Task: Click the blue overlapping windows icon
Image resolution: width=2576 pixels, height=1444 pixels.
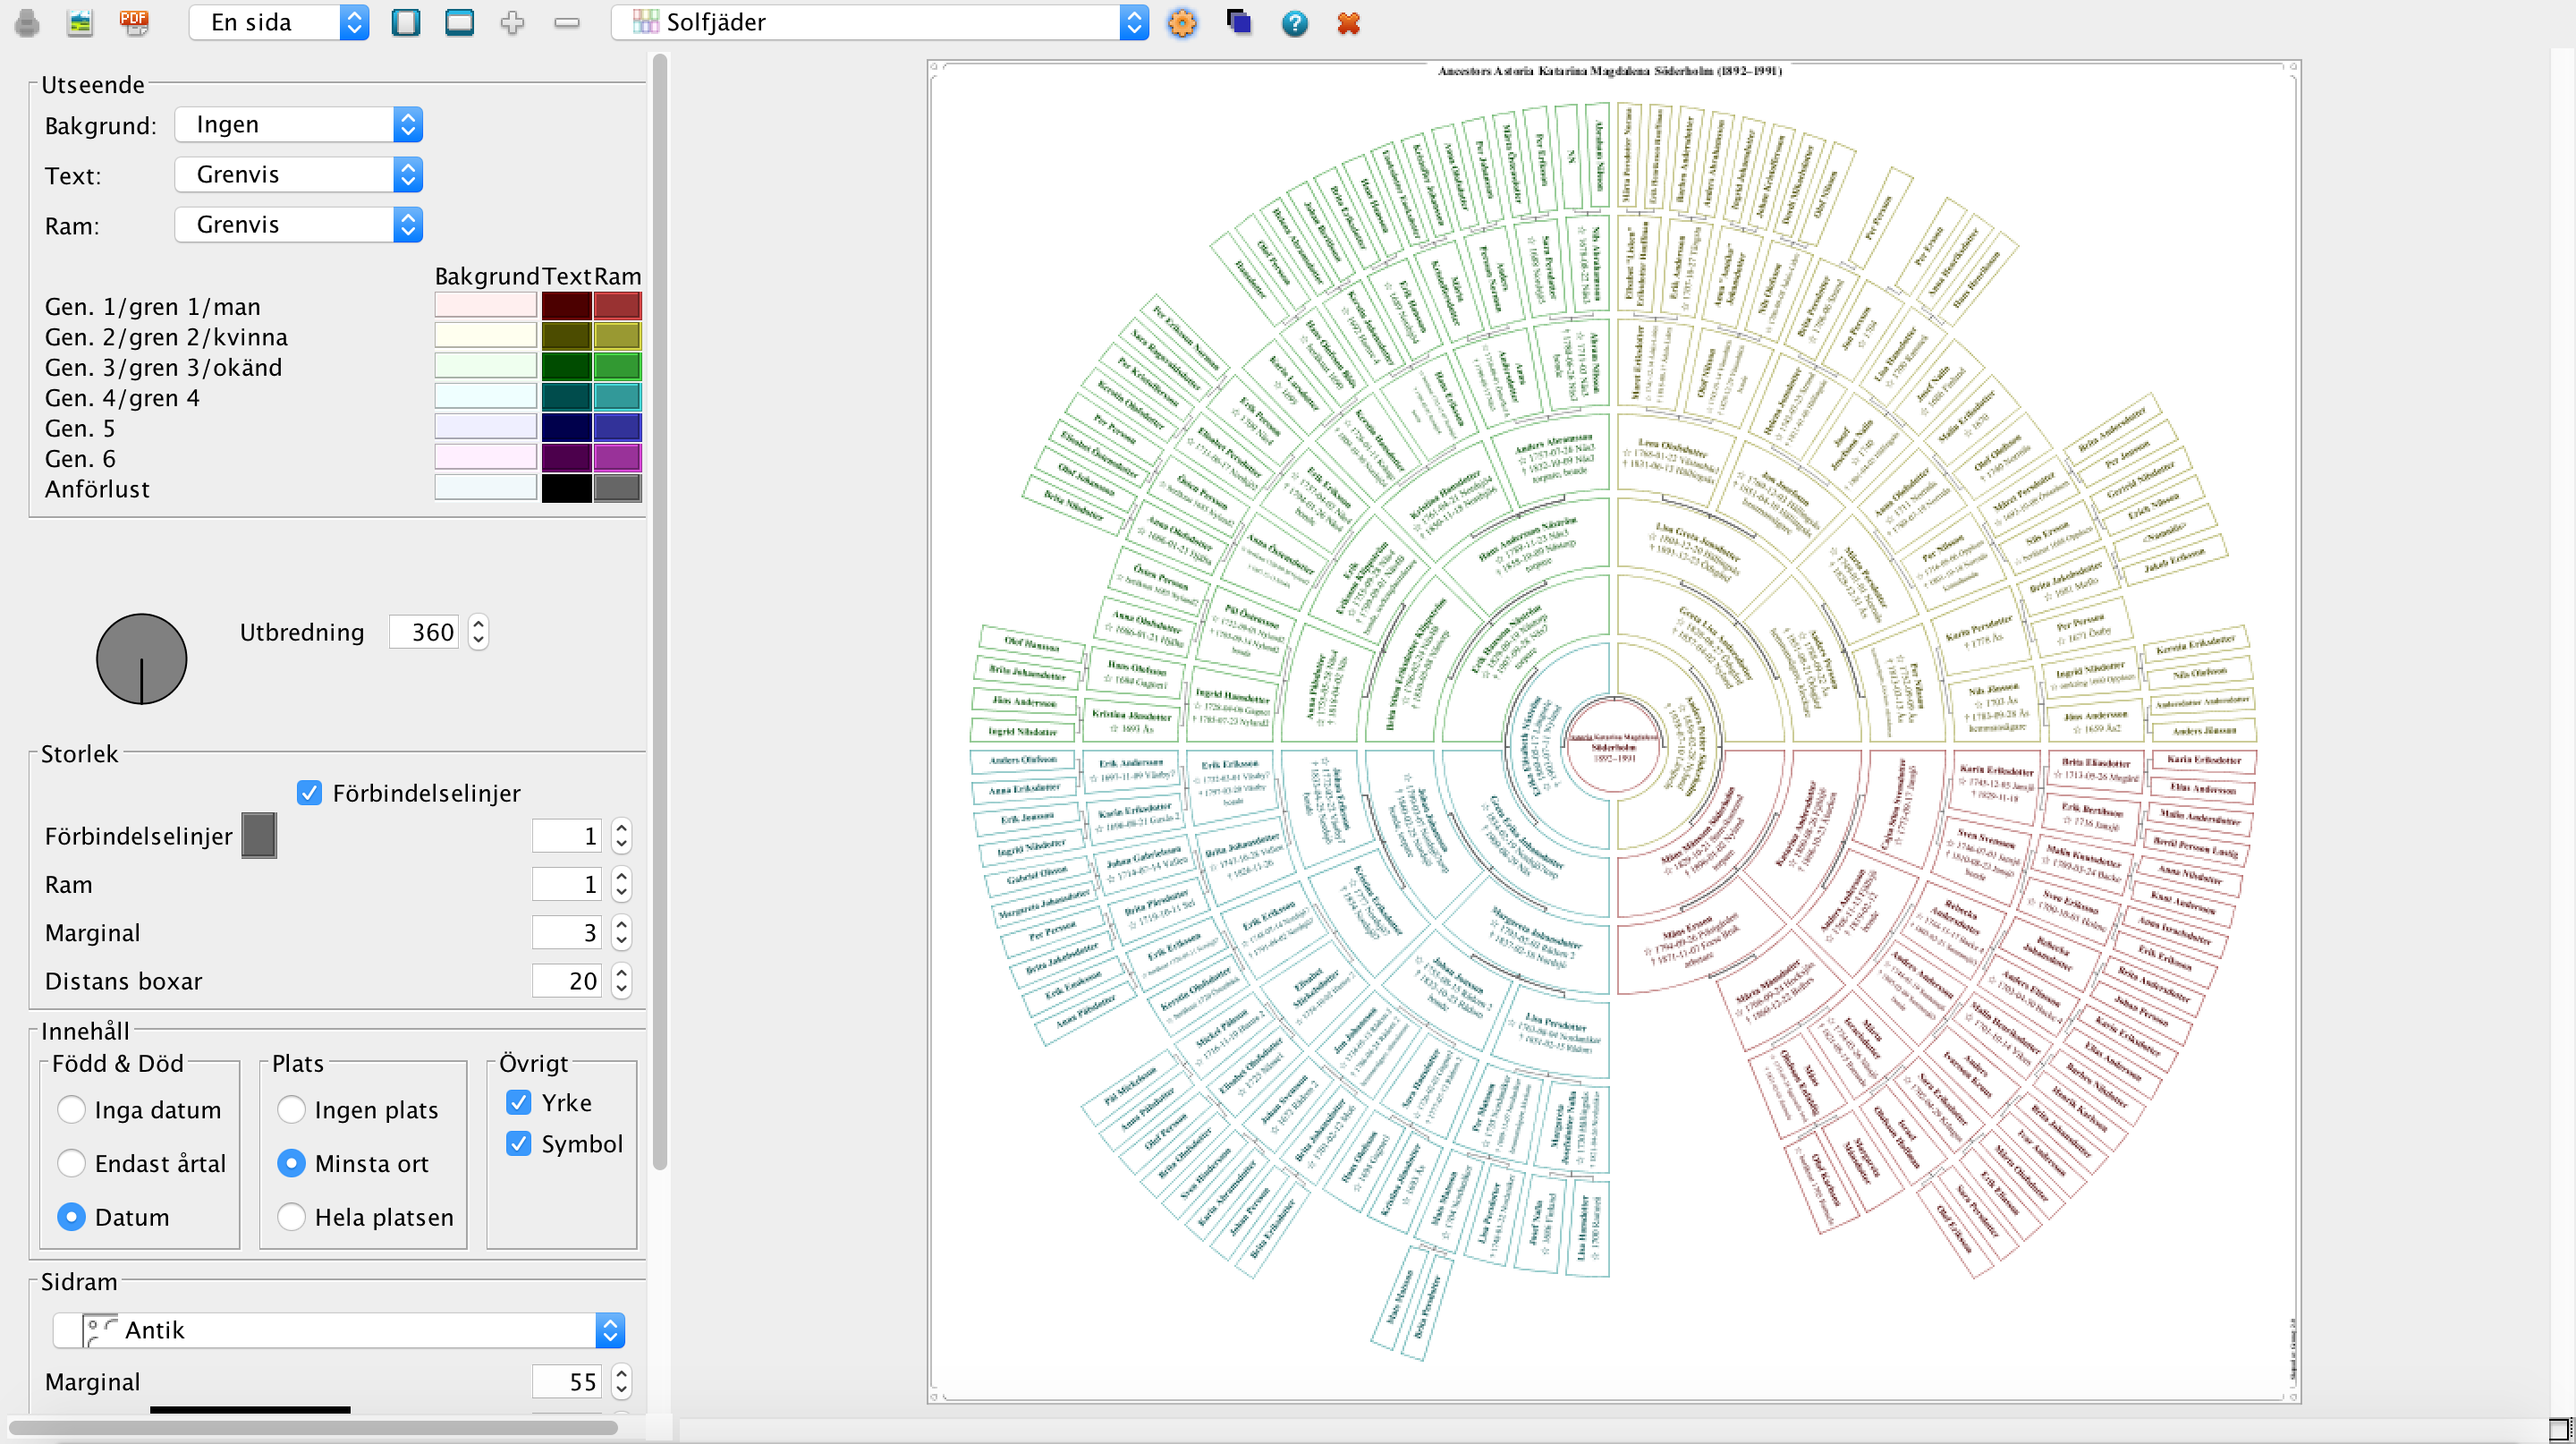Action: (1238, 22)
